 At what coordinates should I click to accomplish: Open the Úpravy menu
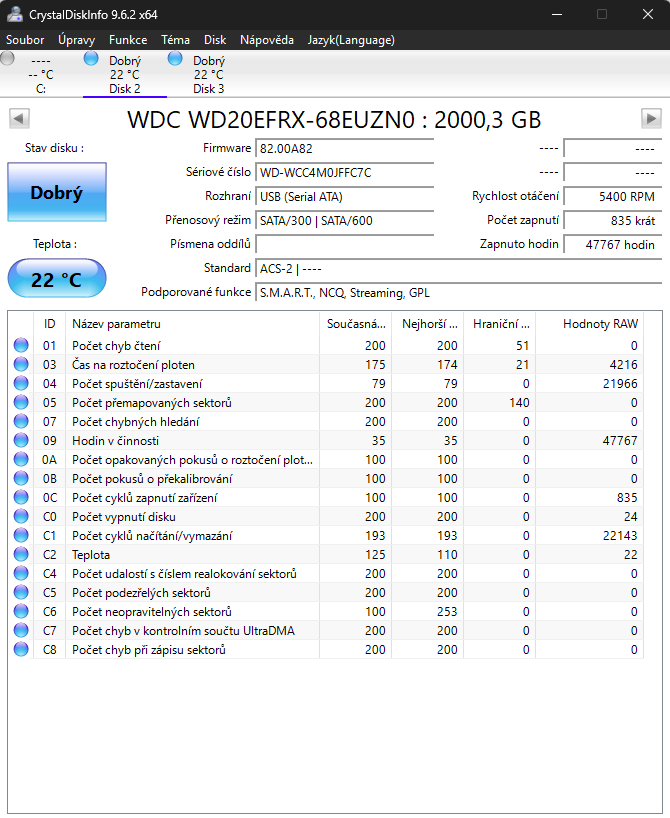(x=76, y=40)
